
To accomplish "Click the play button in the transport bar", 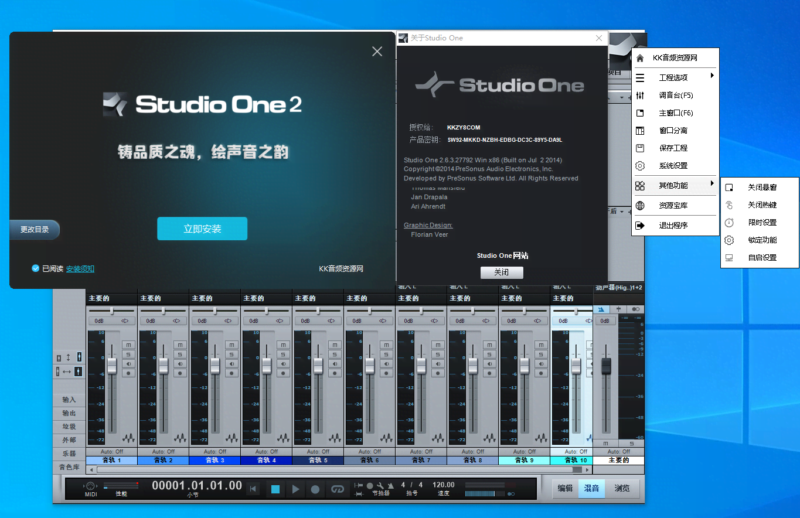I will (295, 489).
